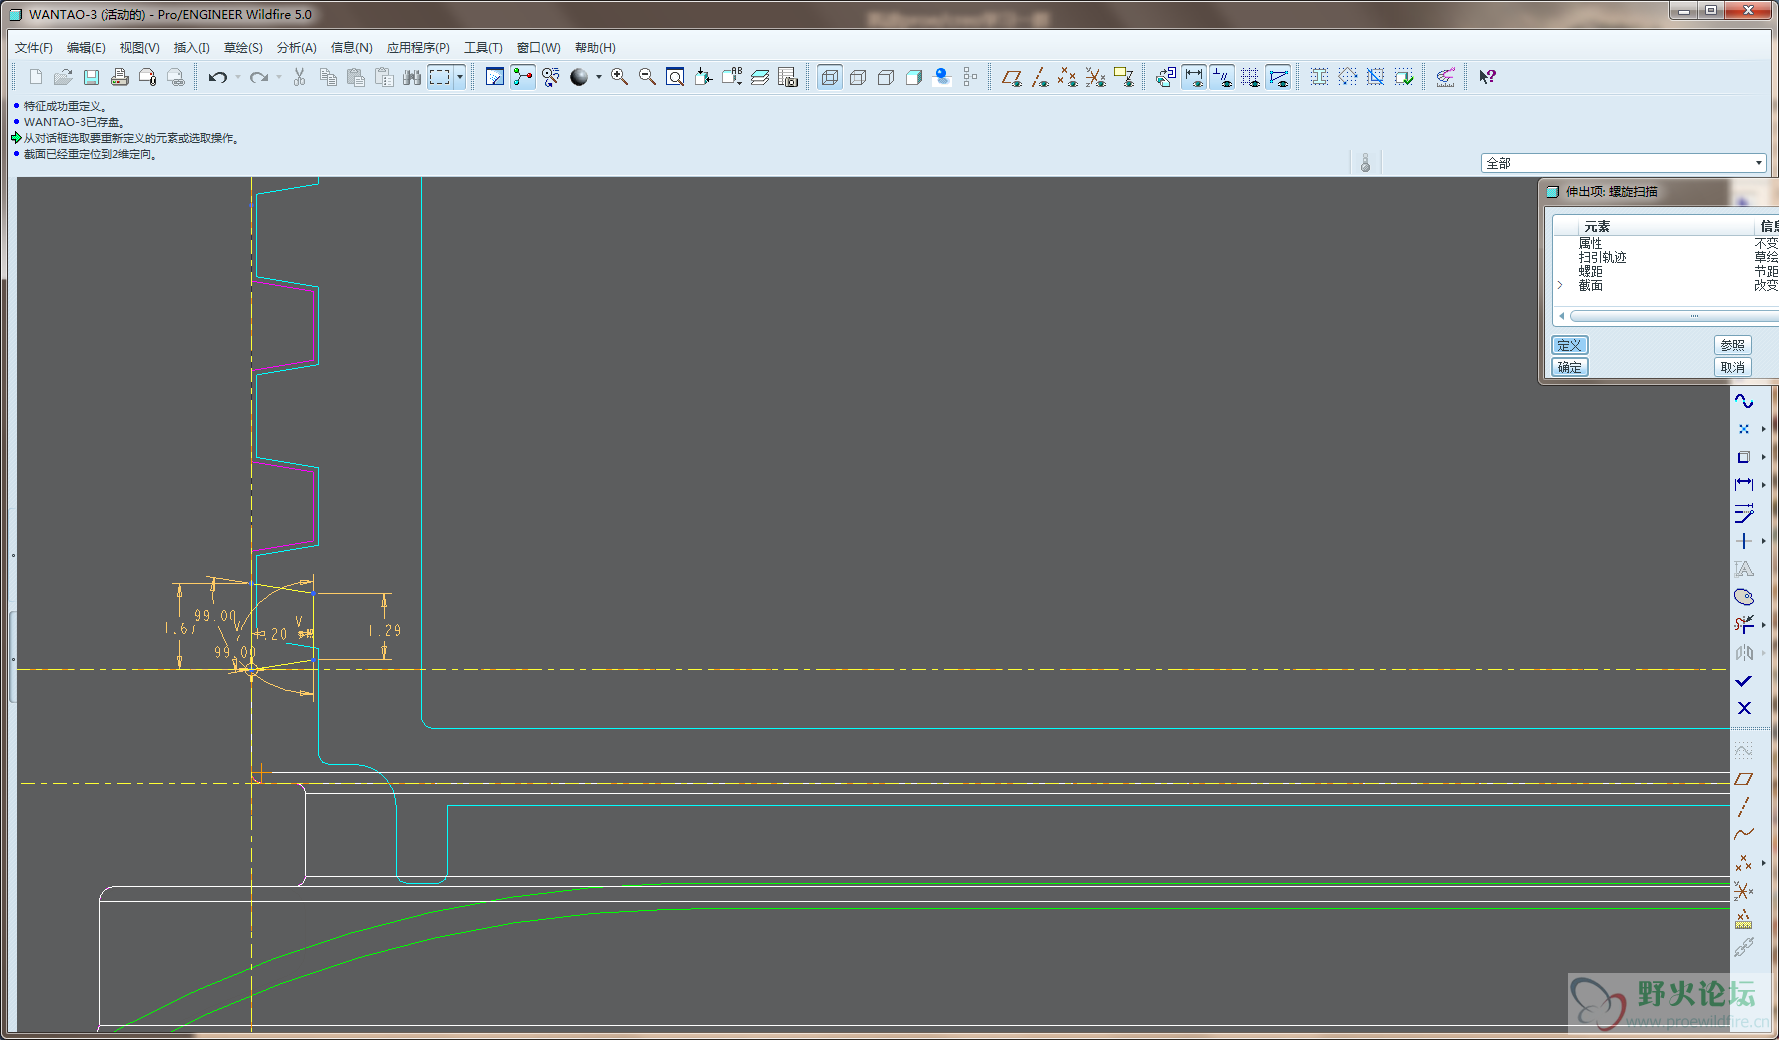Open the 工具(T) menu
This screenshot has height=1040, width=1779.
pos(483,48)
